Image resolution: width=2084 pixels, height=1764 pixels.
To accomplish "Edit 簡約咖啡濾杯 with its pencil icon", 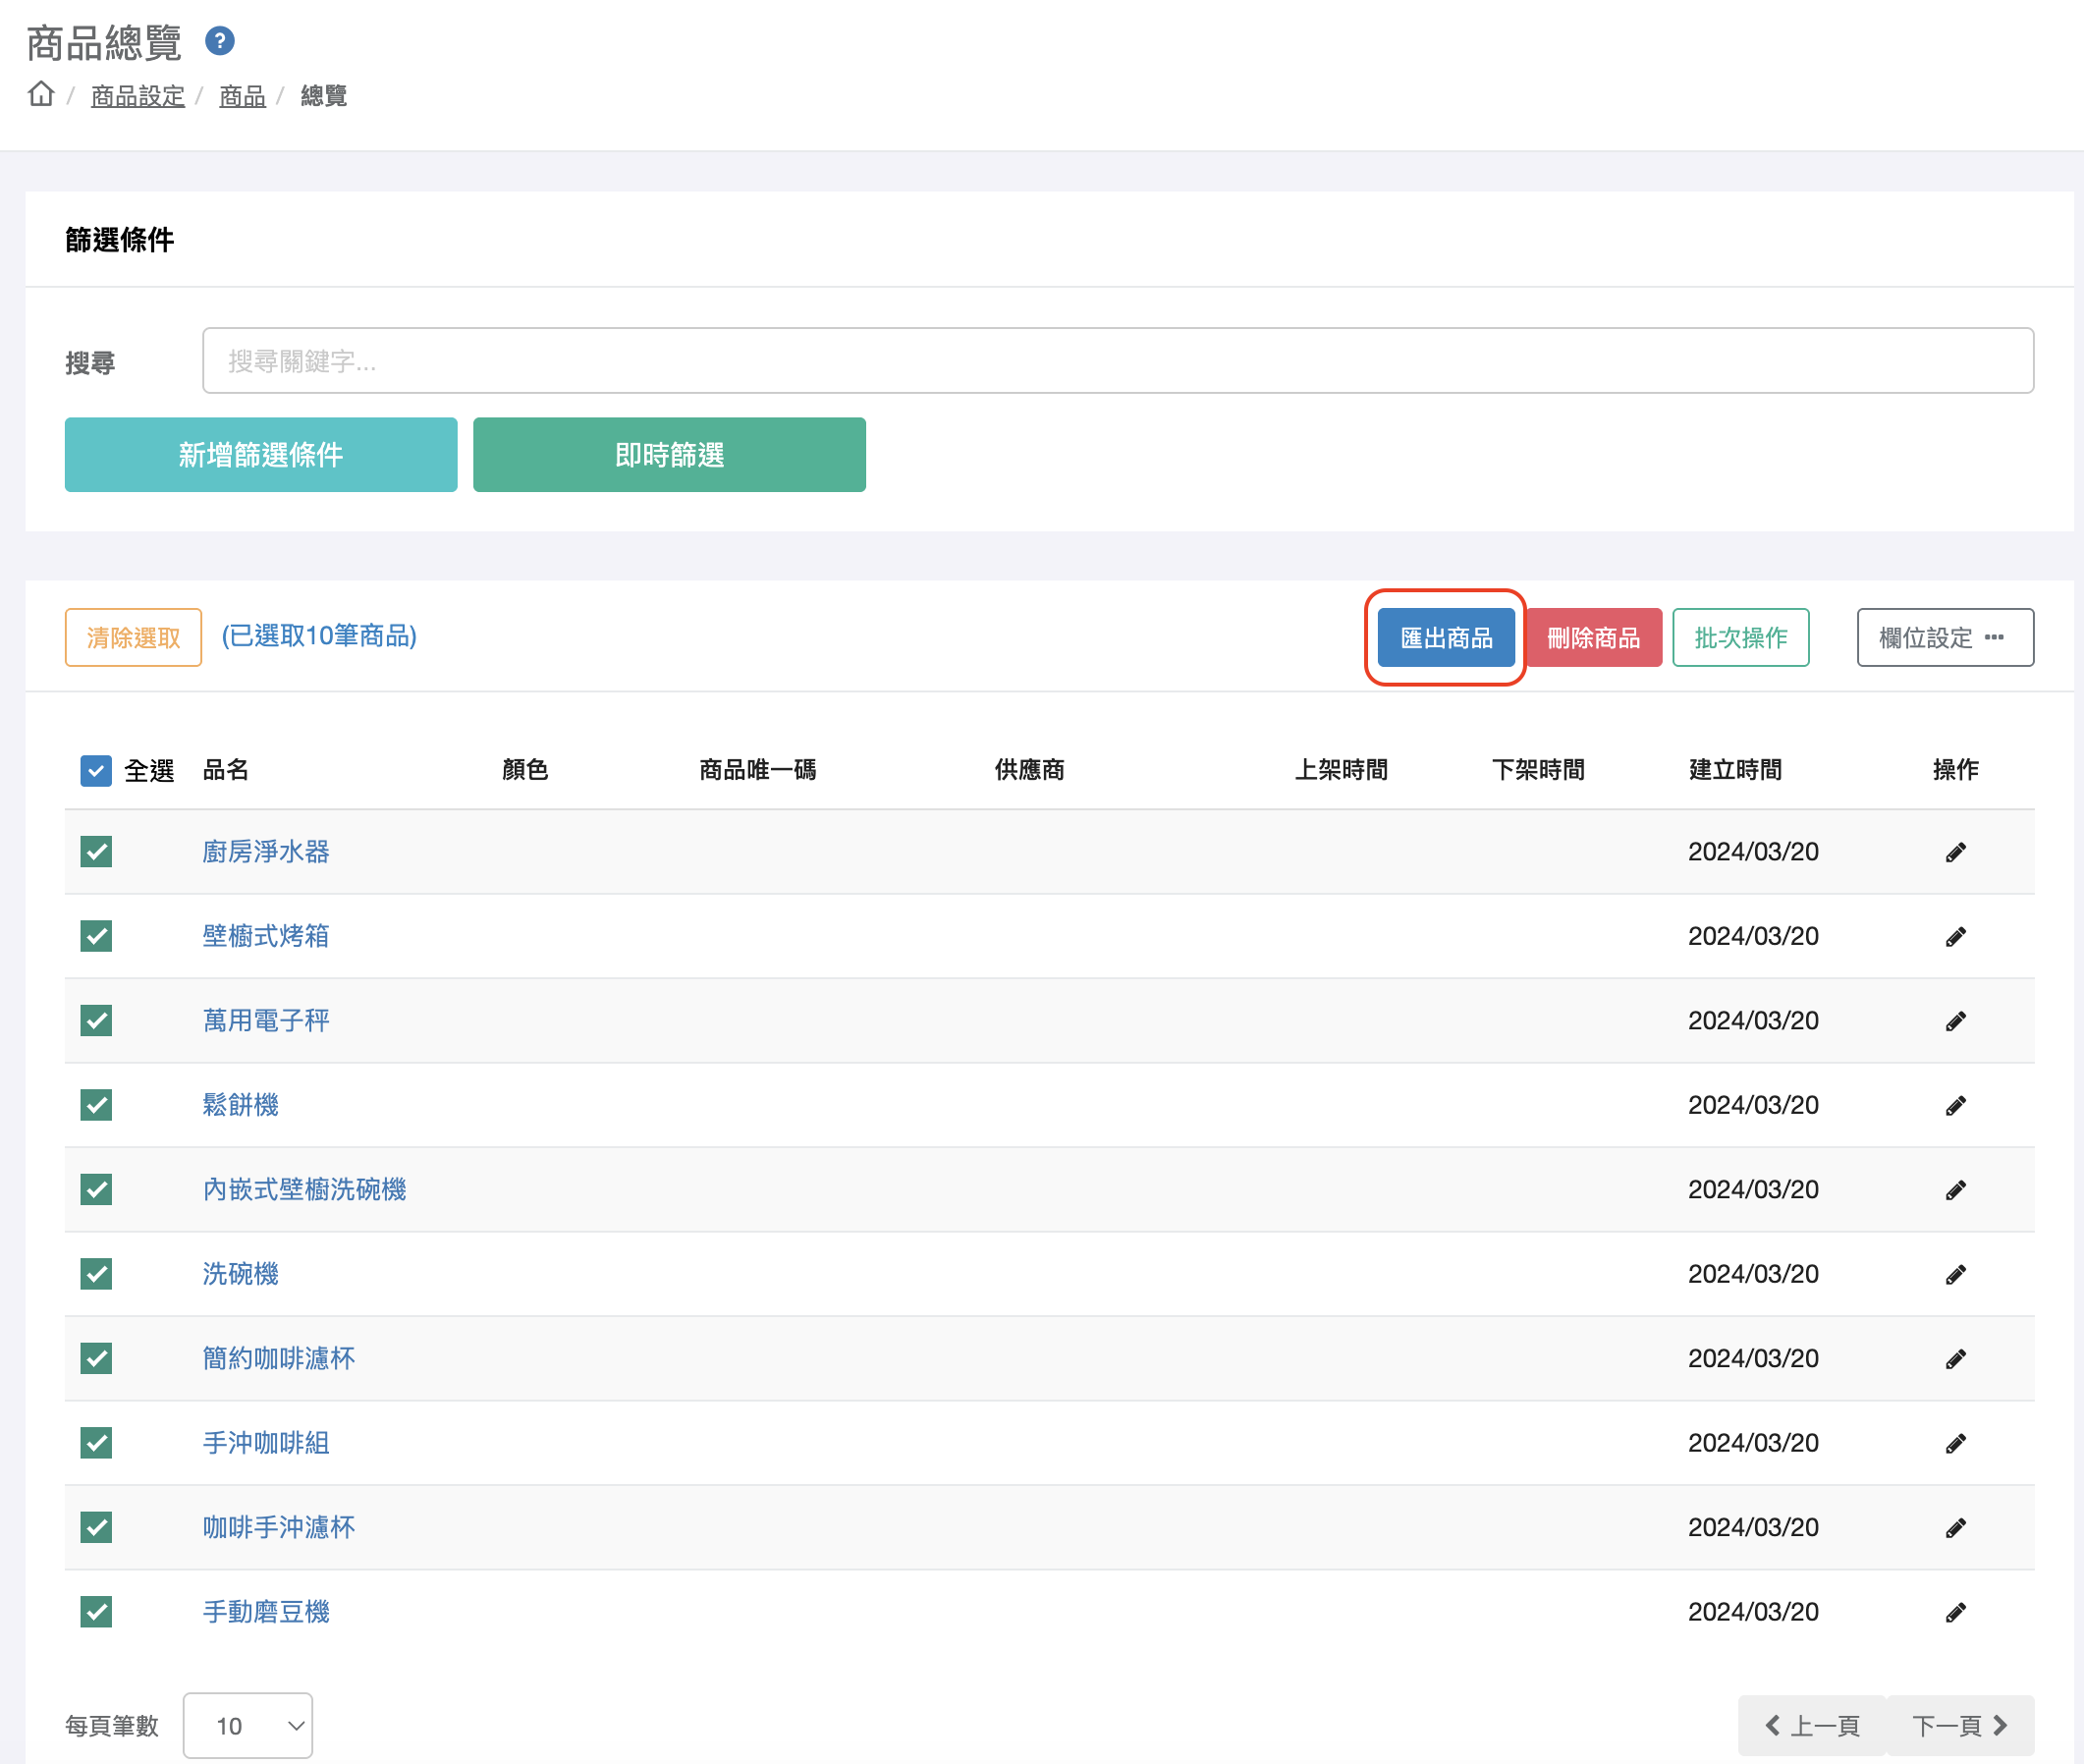I will tap(1956, 1359).
